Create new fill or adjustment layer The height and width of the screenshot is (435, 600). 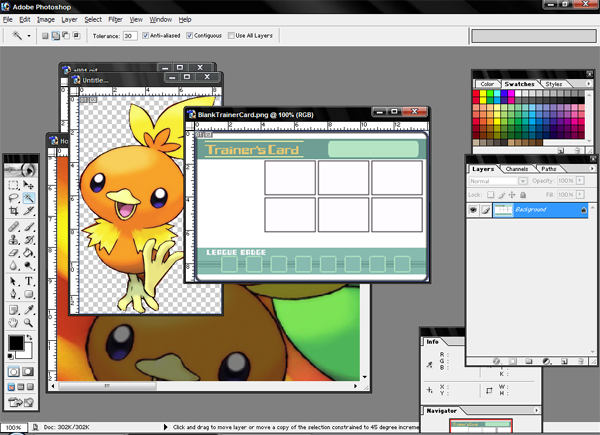(546, 361)
